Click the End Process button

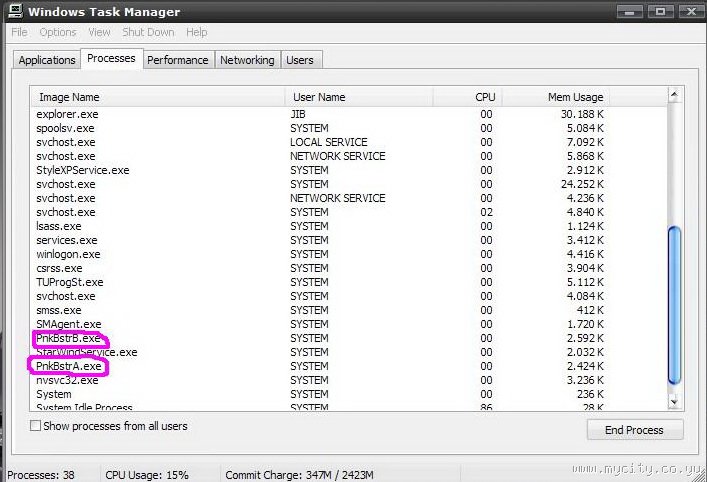tap(635, 430)
